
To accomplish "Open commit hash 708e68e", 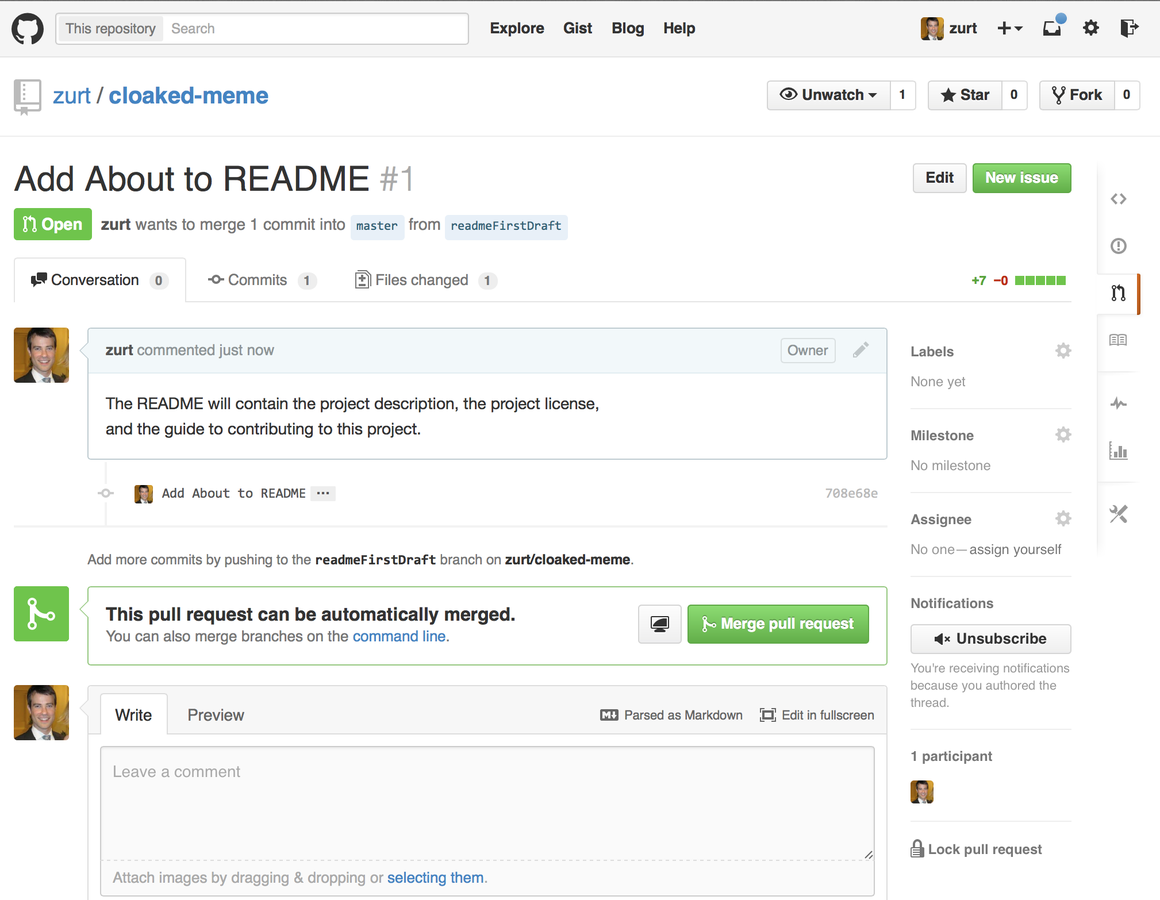I will point(852,493).
